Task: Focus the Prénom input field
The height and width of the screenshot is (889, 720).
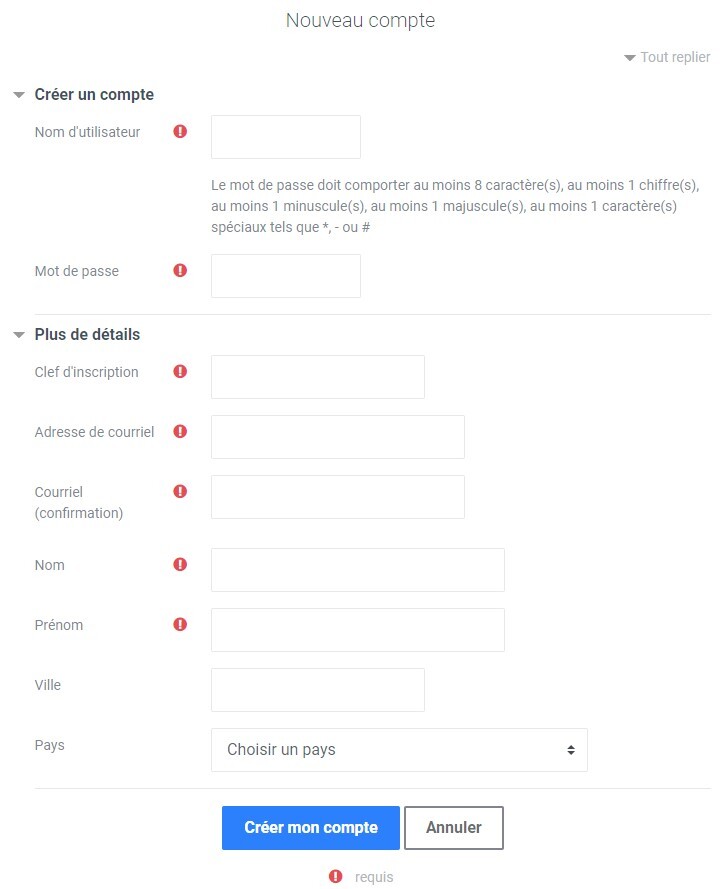Action: coord(358,630)
